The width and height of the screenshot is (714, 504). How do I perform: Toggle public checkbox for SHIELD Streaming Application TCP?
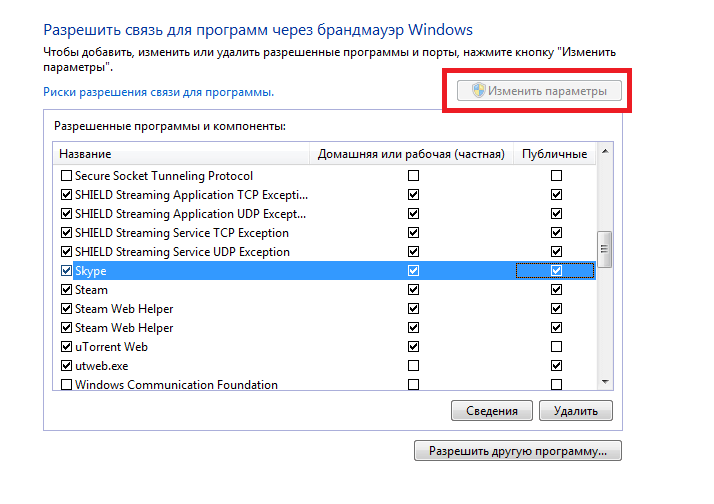556,194
